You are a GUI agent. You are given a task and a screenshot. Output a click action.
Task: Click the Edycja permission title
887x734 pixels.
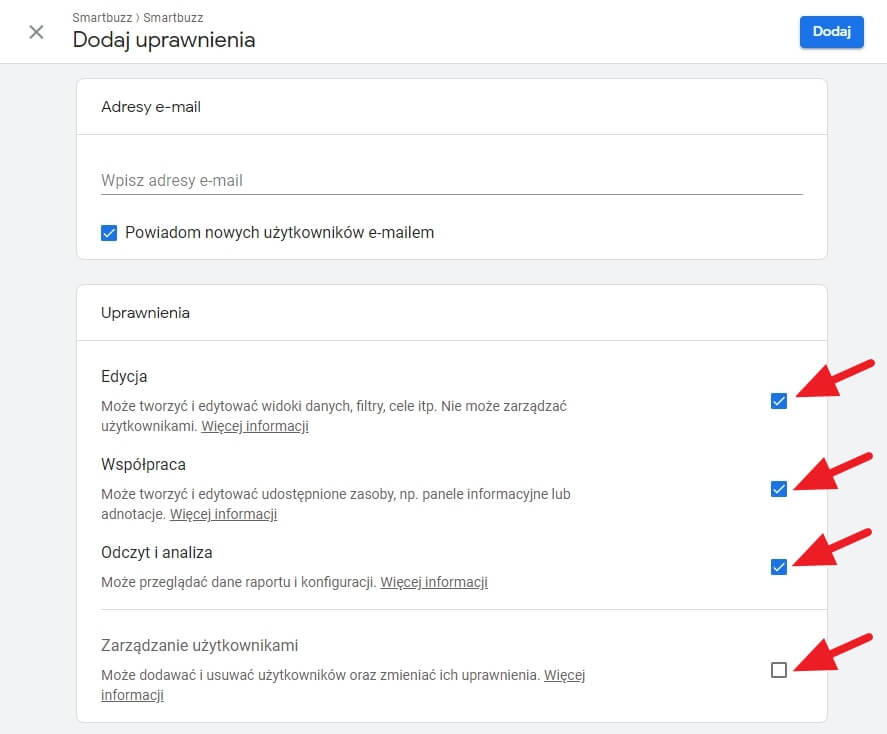124,377
